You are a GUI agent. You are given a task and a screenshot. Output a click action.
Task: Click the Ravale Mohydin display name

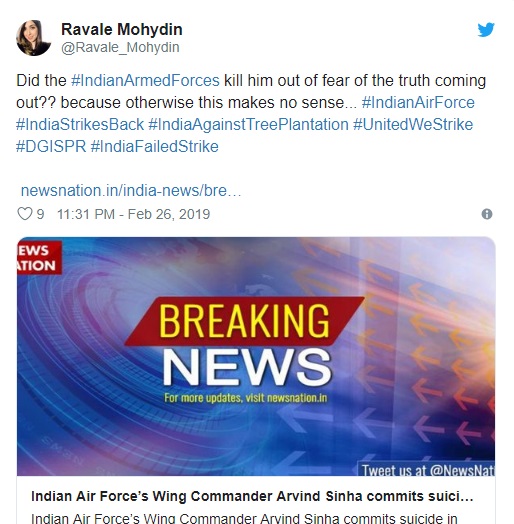point(122,29)
